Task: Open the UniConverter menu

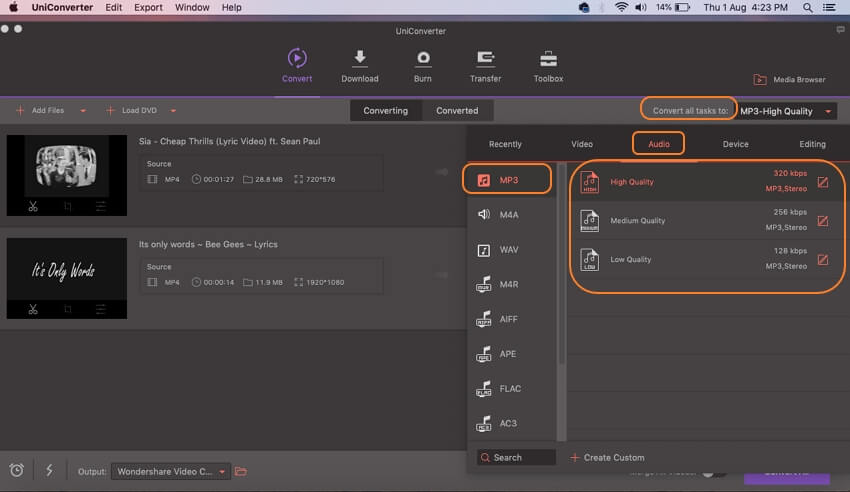Action: click(62, 8)
